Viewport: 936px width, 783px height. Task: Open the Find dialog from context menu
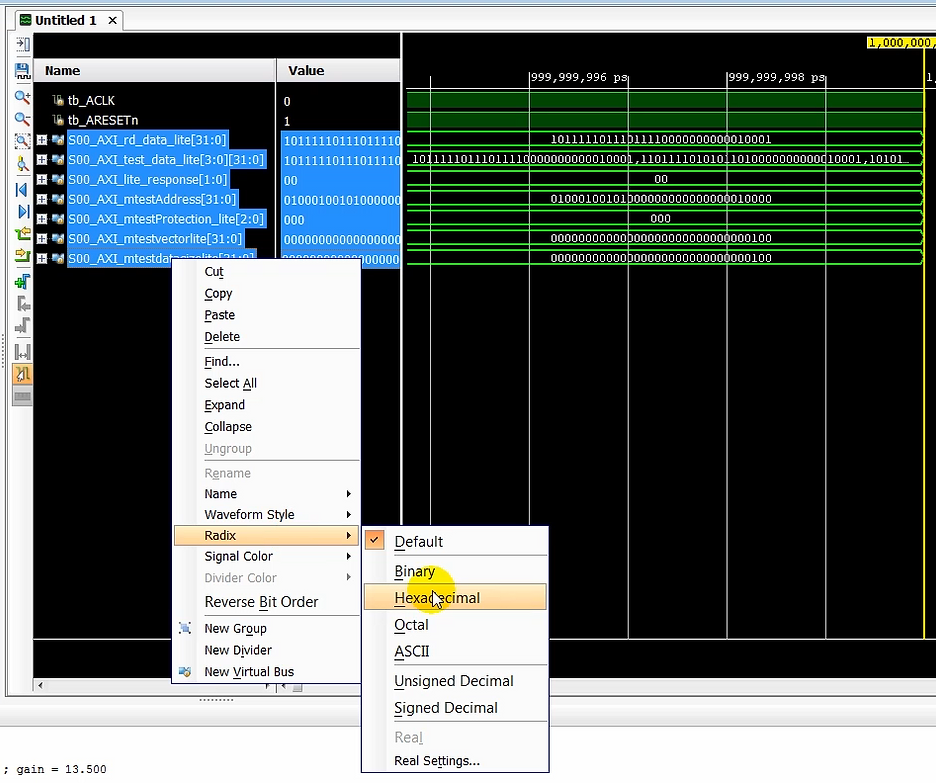[219, 361]
